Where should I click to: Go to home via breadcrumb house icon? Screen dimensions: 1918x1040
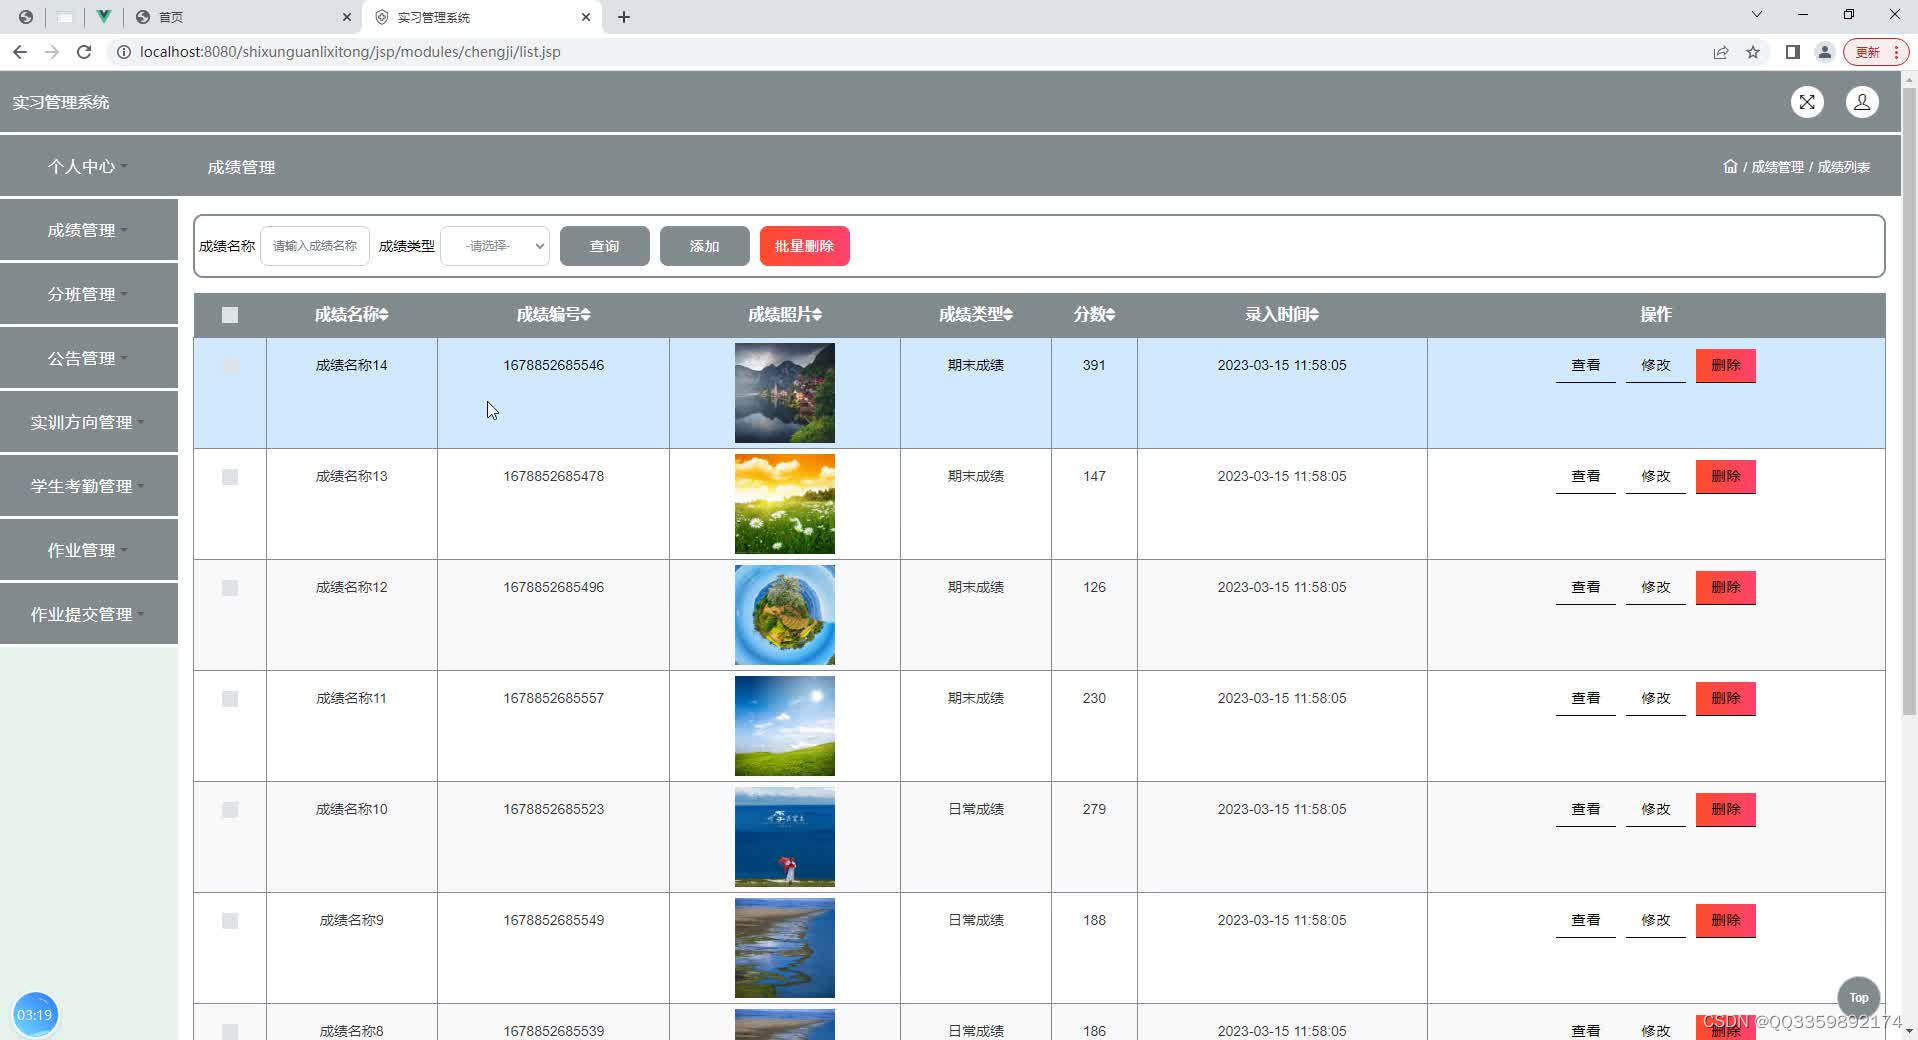[x=1730, y=166]
